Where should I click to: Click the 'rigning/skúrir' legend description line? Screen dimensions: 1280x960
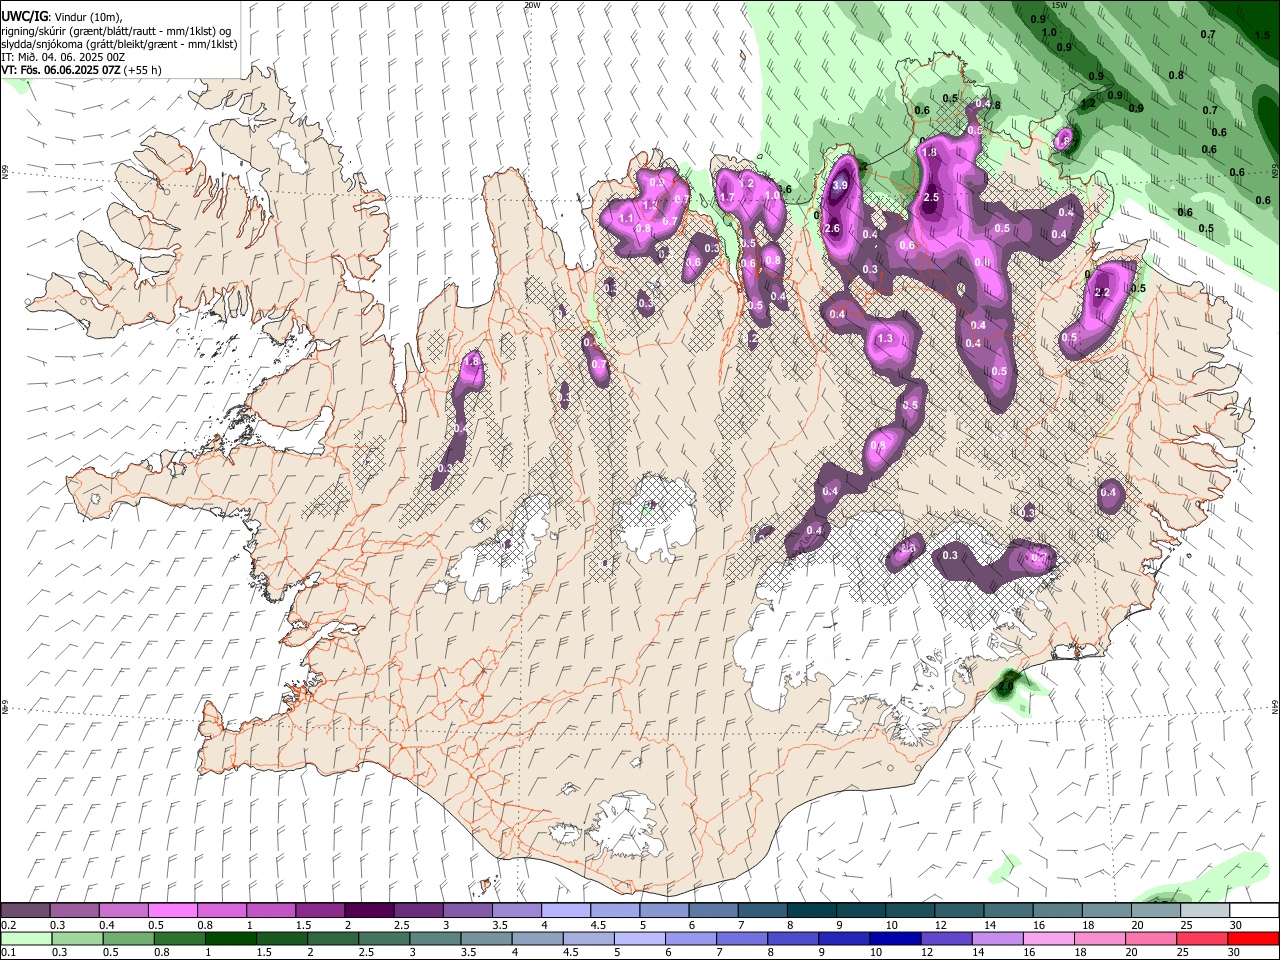pos(117,31)
